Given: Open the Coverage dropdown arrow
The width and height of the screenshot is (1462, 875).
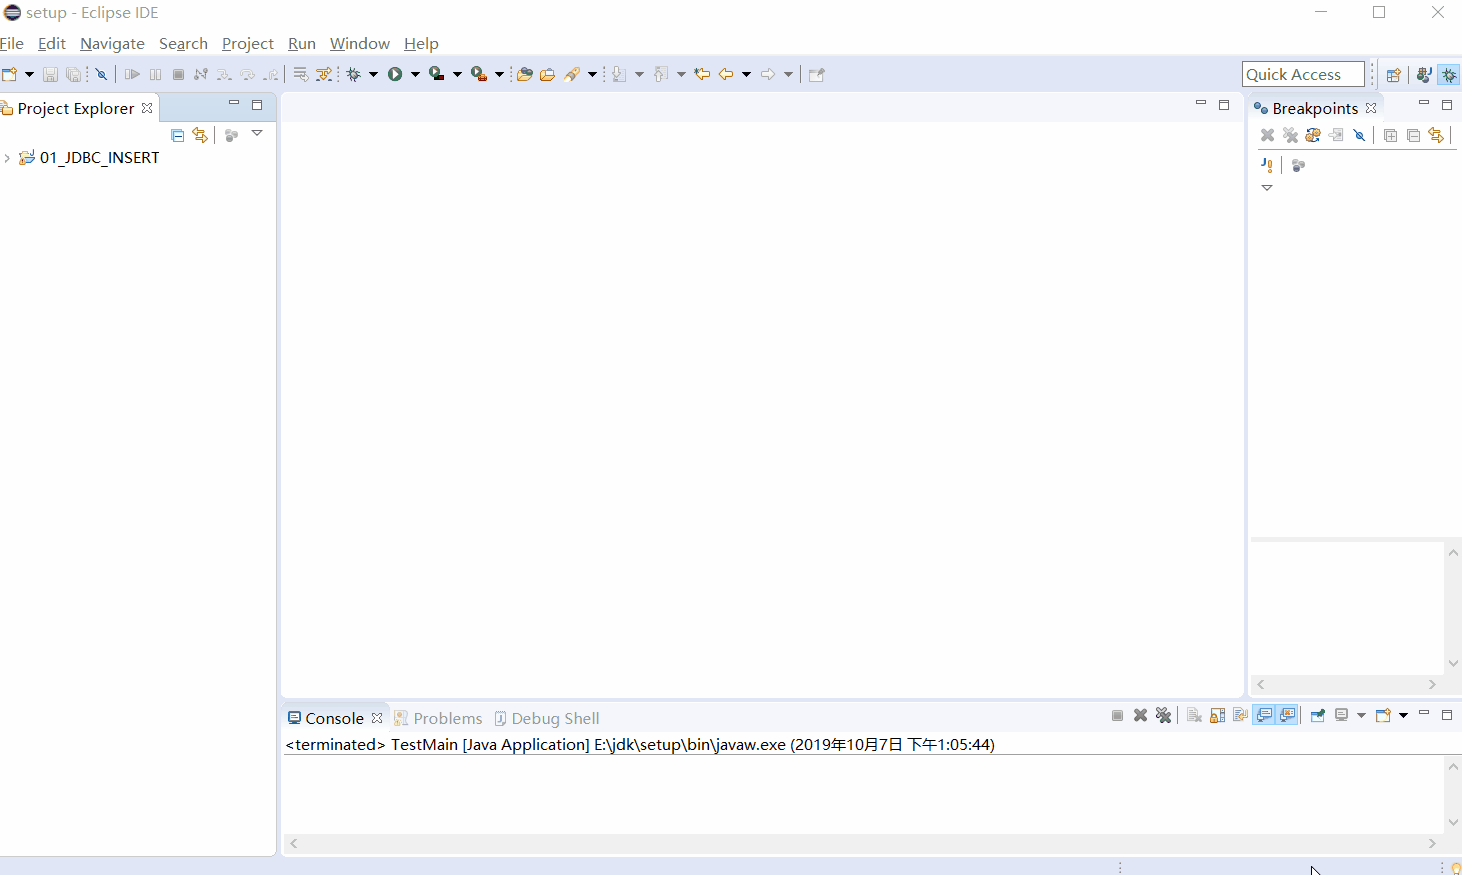Looking at the screenshot, I should tap(457, 74).
